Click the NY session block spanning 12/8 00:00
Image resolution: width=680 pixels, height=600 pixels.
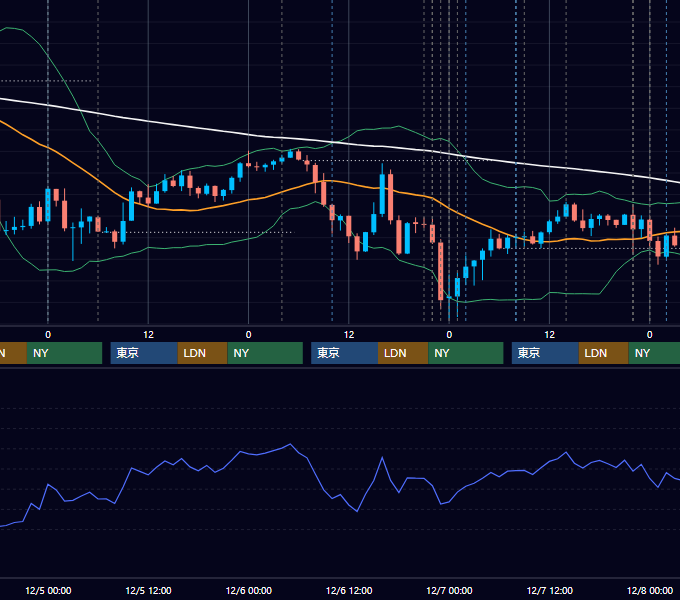pos(654,353)
